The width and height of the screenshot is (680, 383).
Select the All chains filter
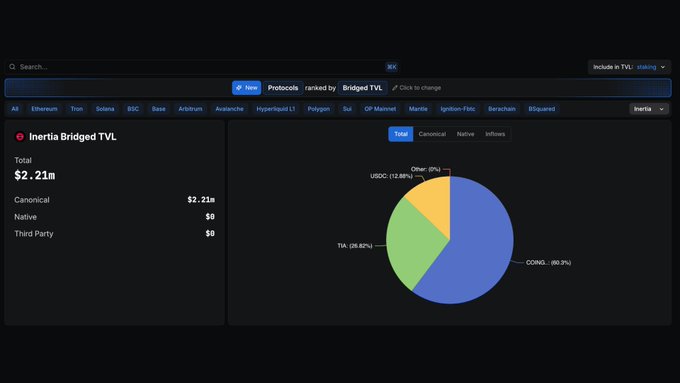click(x=15, y=109)
